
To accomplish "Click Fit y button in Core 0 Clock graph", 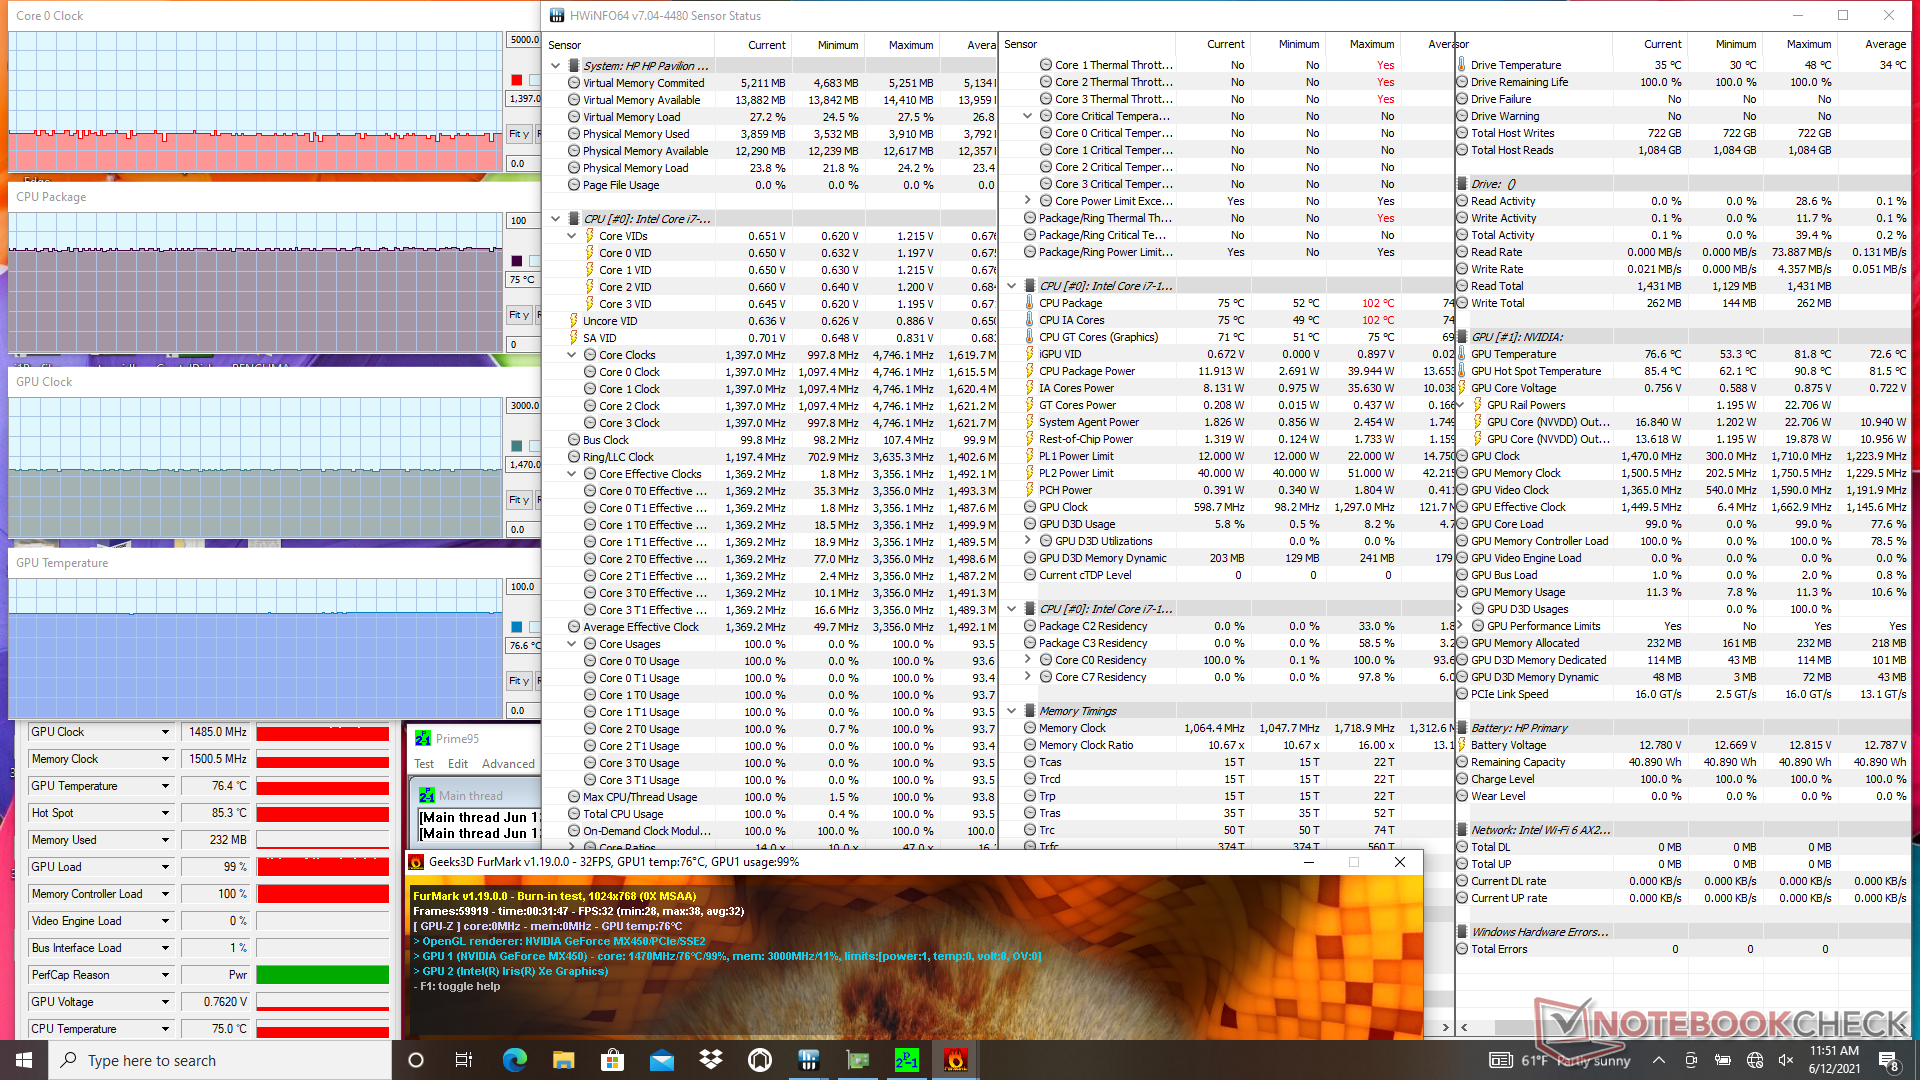I will pyautogui.click(x=519, y=134).
